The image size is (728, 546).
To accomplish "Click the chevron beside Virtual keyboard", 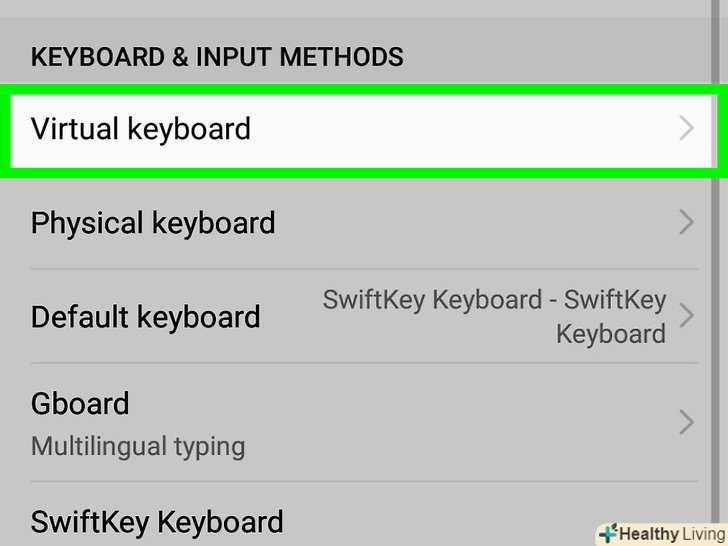I will pos(686,129).
